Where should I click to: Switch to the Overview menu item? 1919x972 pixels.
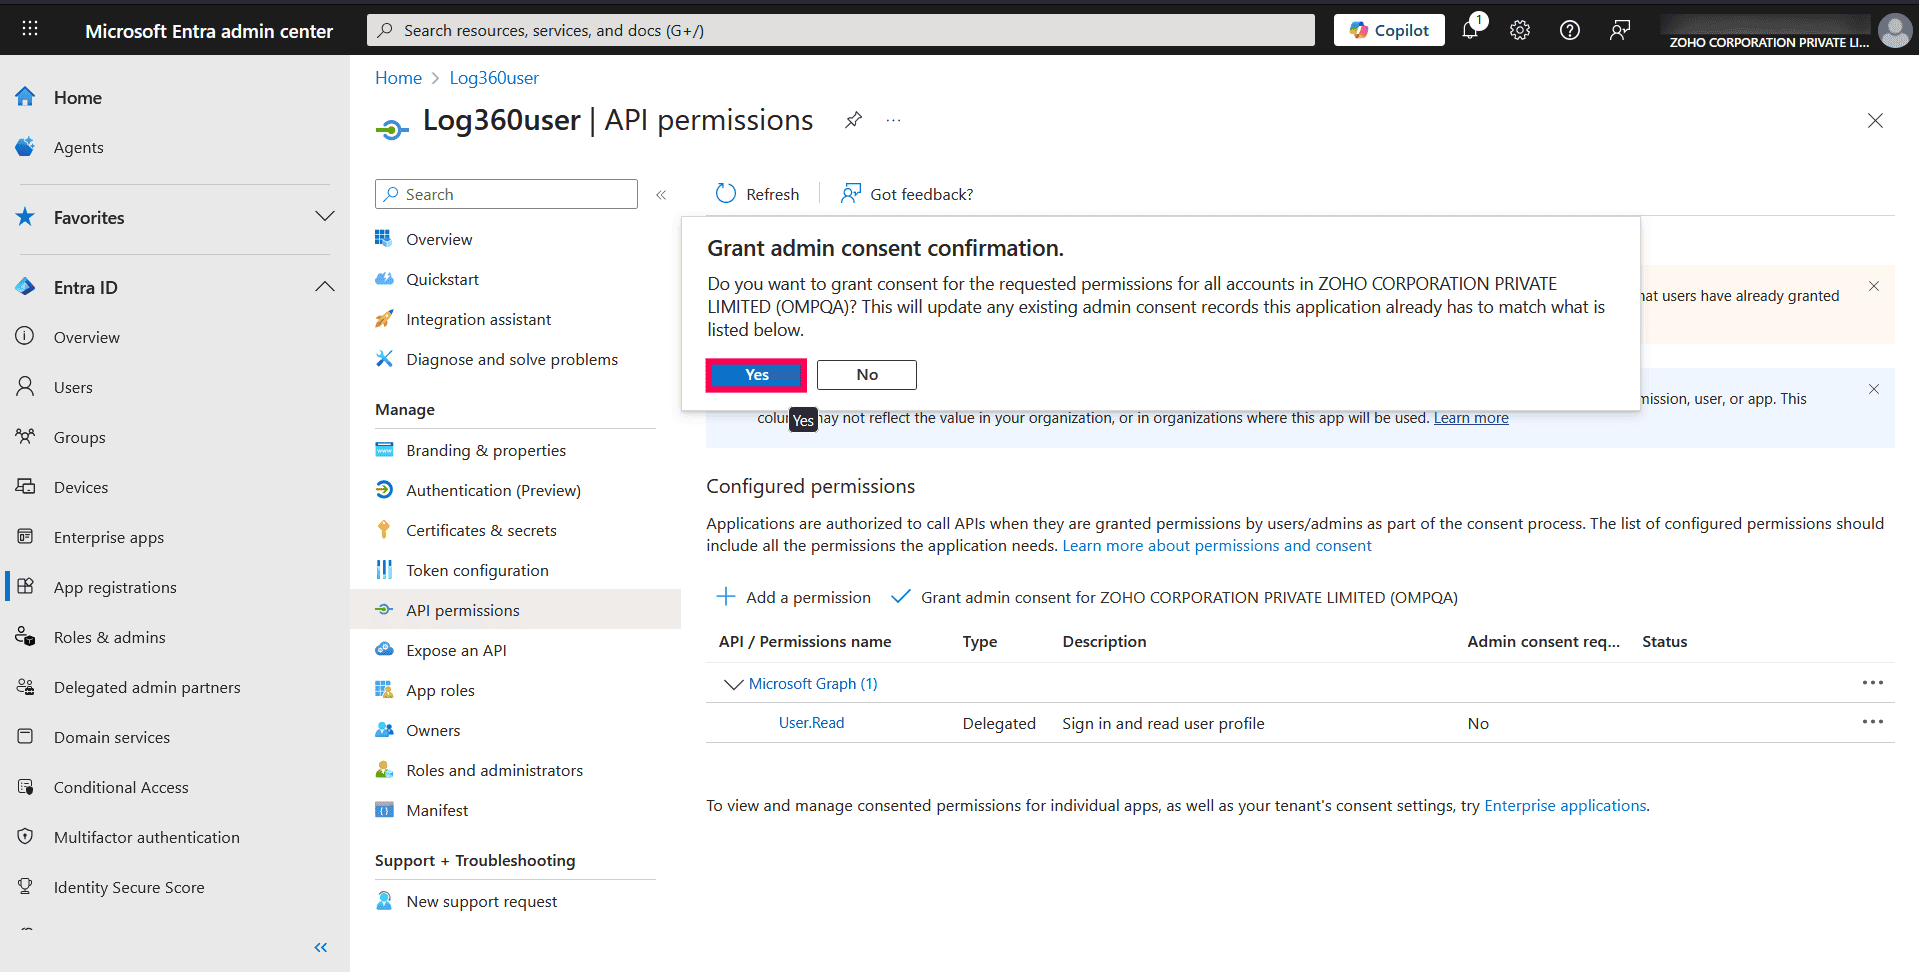click(x=439, y=238)
